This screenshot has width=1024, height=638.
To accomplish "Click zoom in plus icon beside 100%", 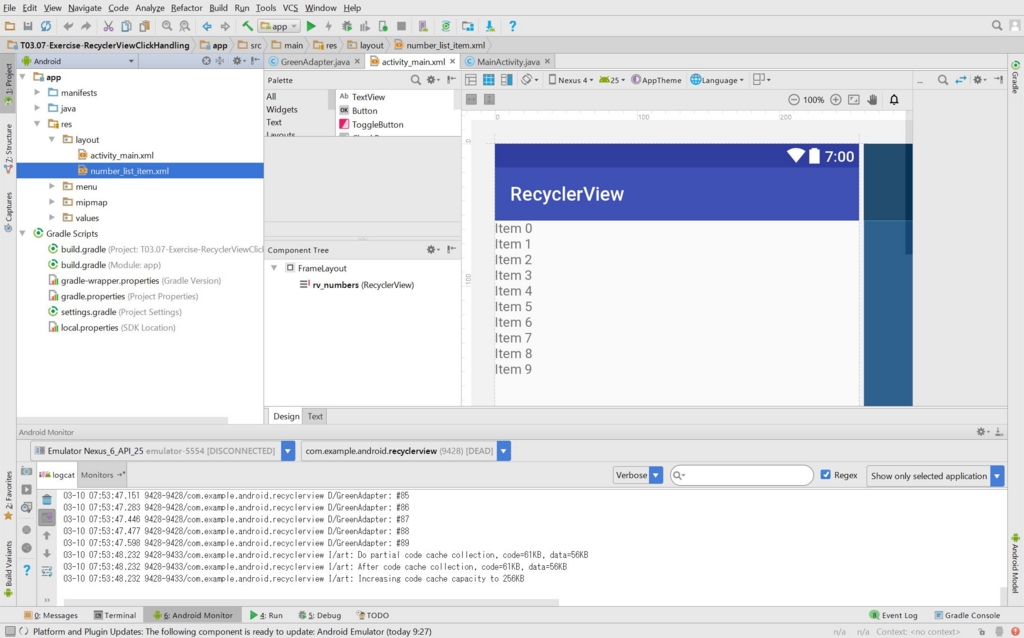I will (x=835, y=100).
